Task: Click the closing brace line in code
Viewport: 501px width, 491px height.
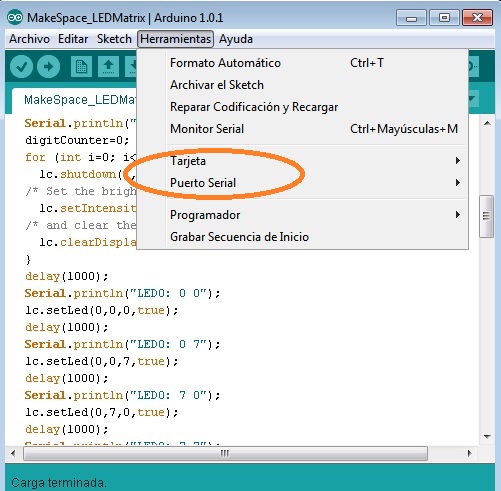Action: click(x=28, y=259)
